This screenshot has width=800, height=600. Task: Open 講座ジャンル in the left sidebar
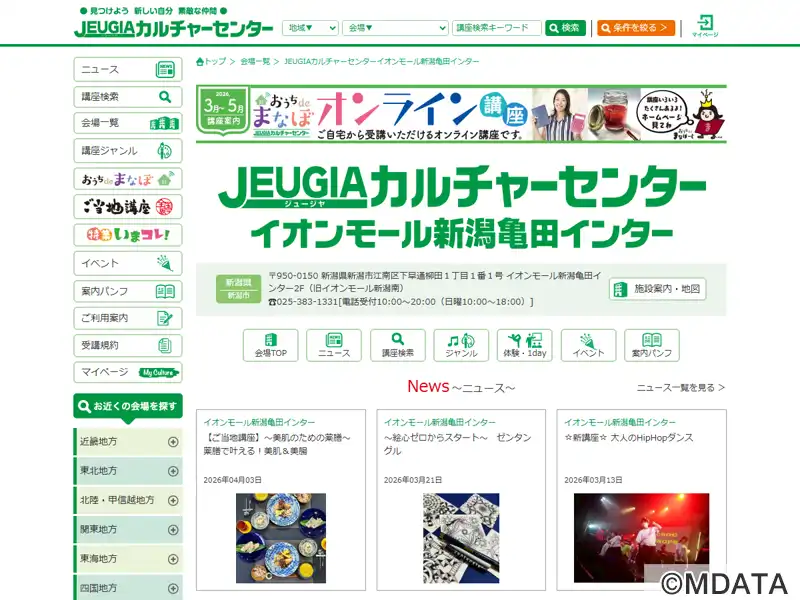[x=128, y=151]
